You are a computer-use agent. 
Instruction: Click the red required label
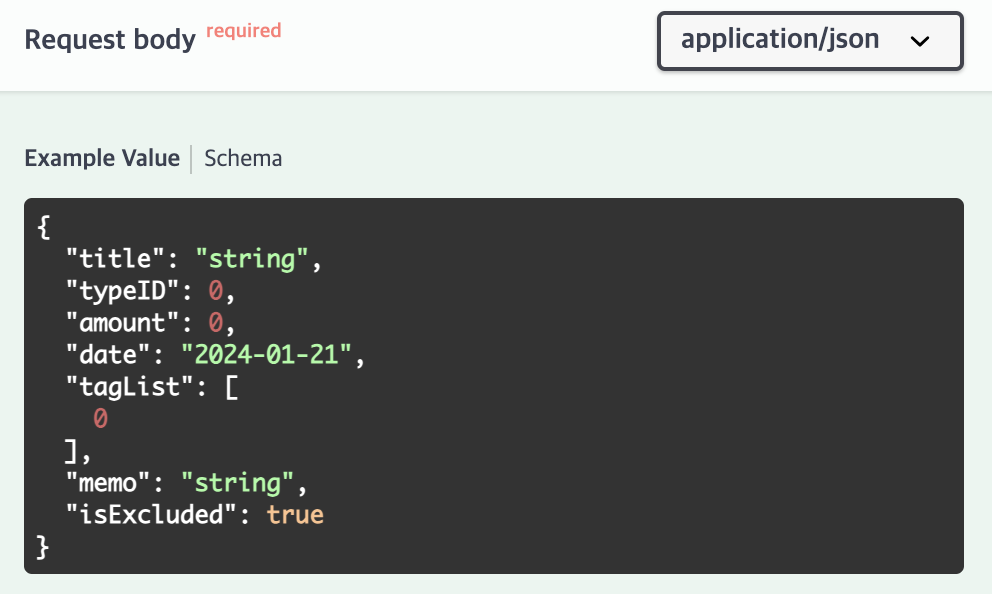coord(242,30)
